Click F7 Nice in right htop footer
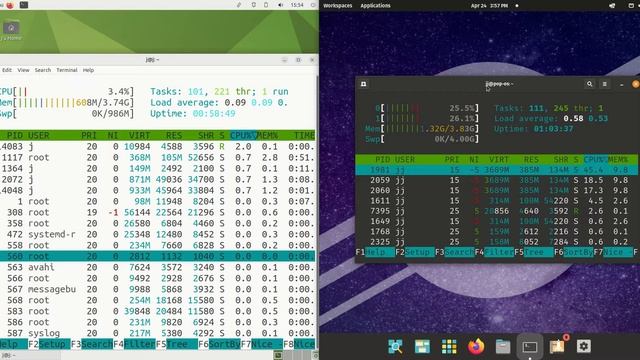640x360 pixels. (x=613, y=252)
